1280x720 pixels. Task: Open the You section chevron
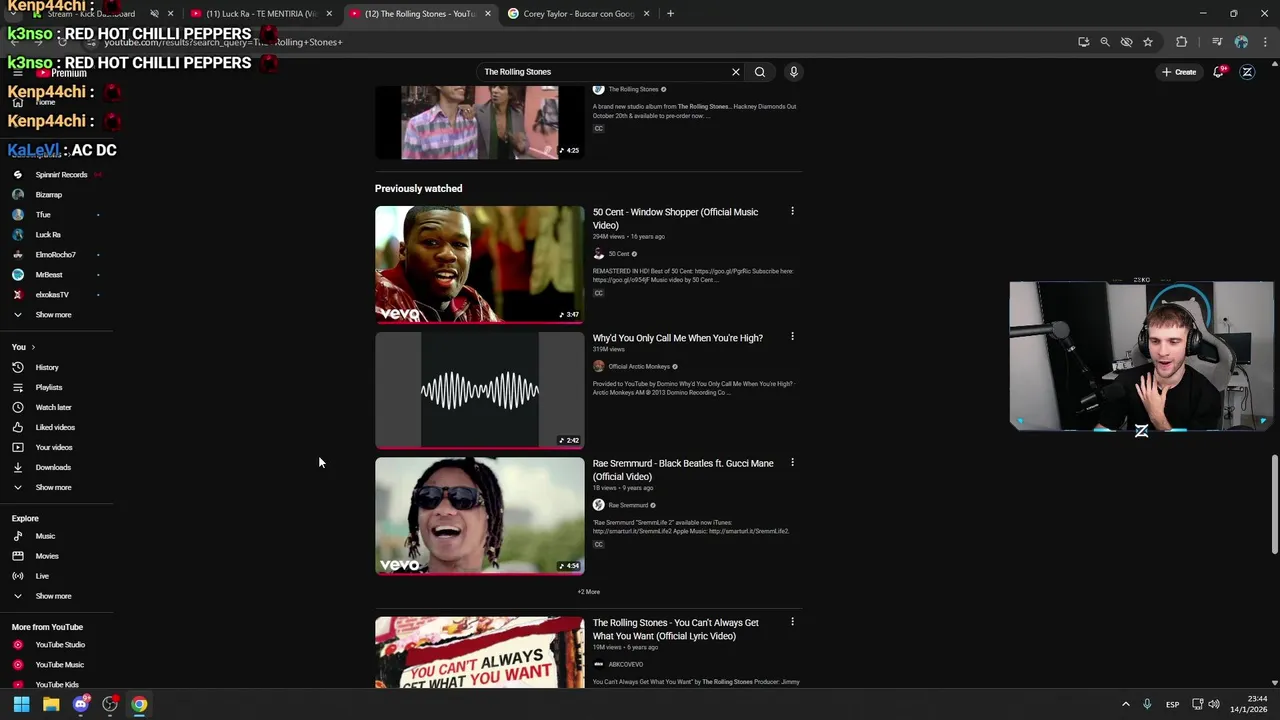click(x=33, y=347)
